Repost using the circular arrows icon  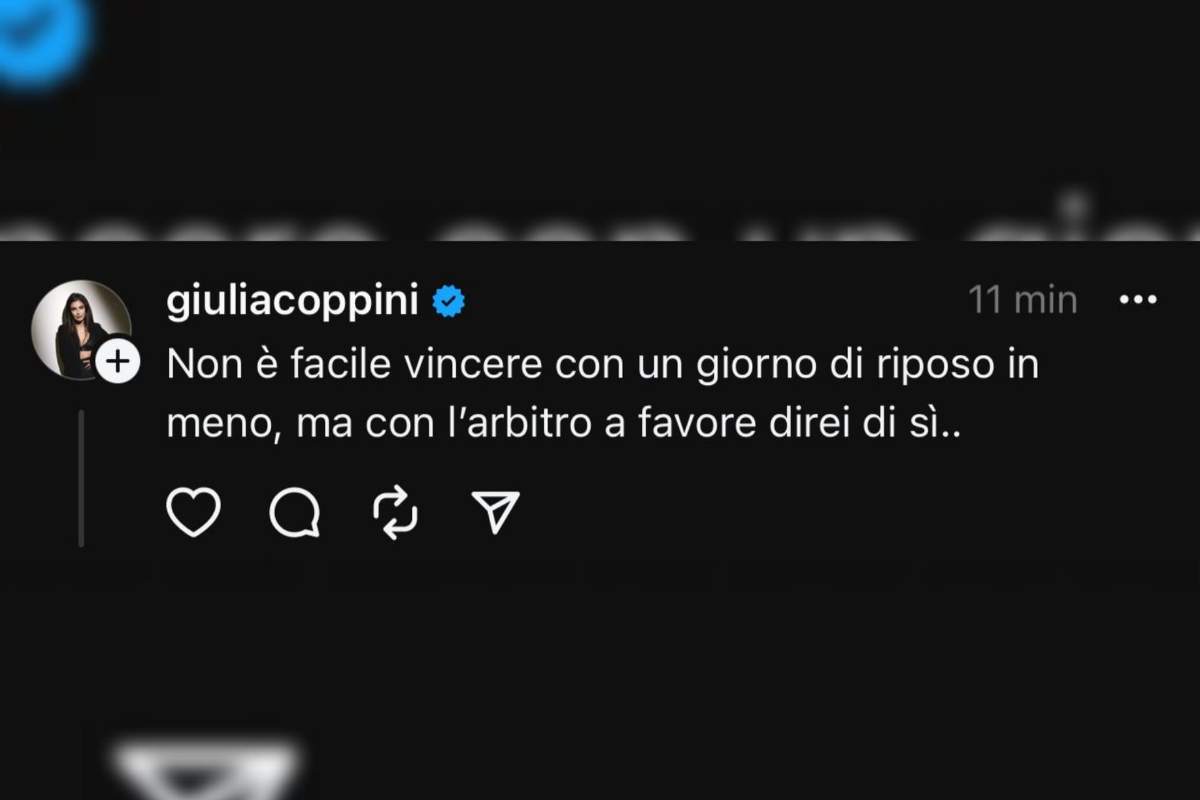click(x=396, y=514)
